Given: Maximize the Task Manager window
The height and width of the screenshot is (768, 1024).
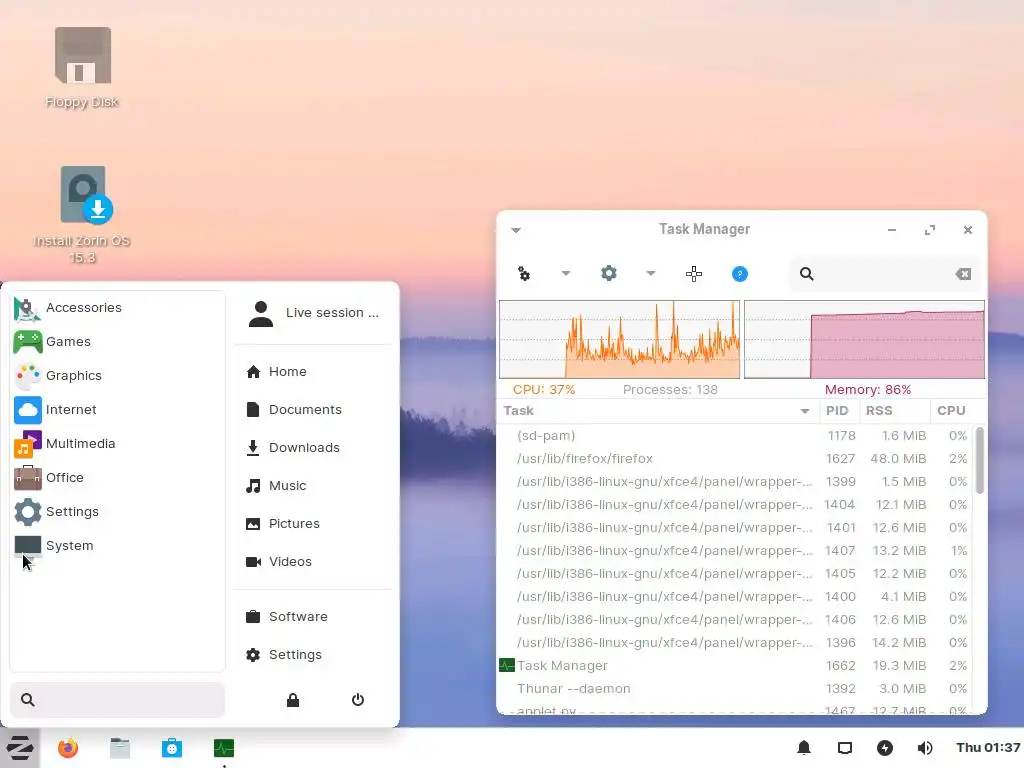Looking at the screenshot, I should [930, 230].
